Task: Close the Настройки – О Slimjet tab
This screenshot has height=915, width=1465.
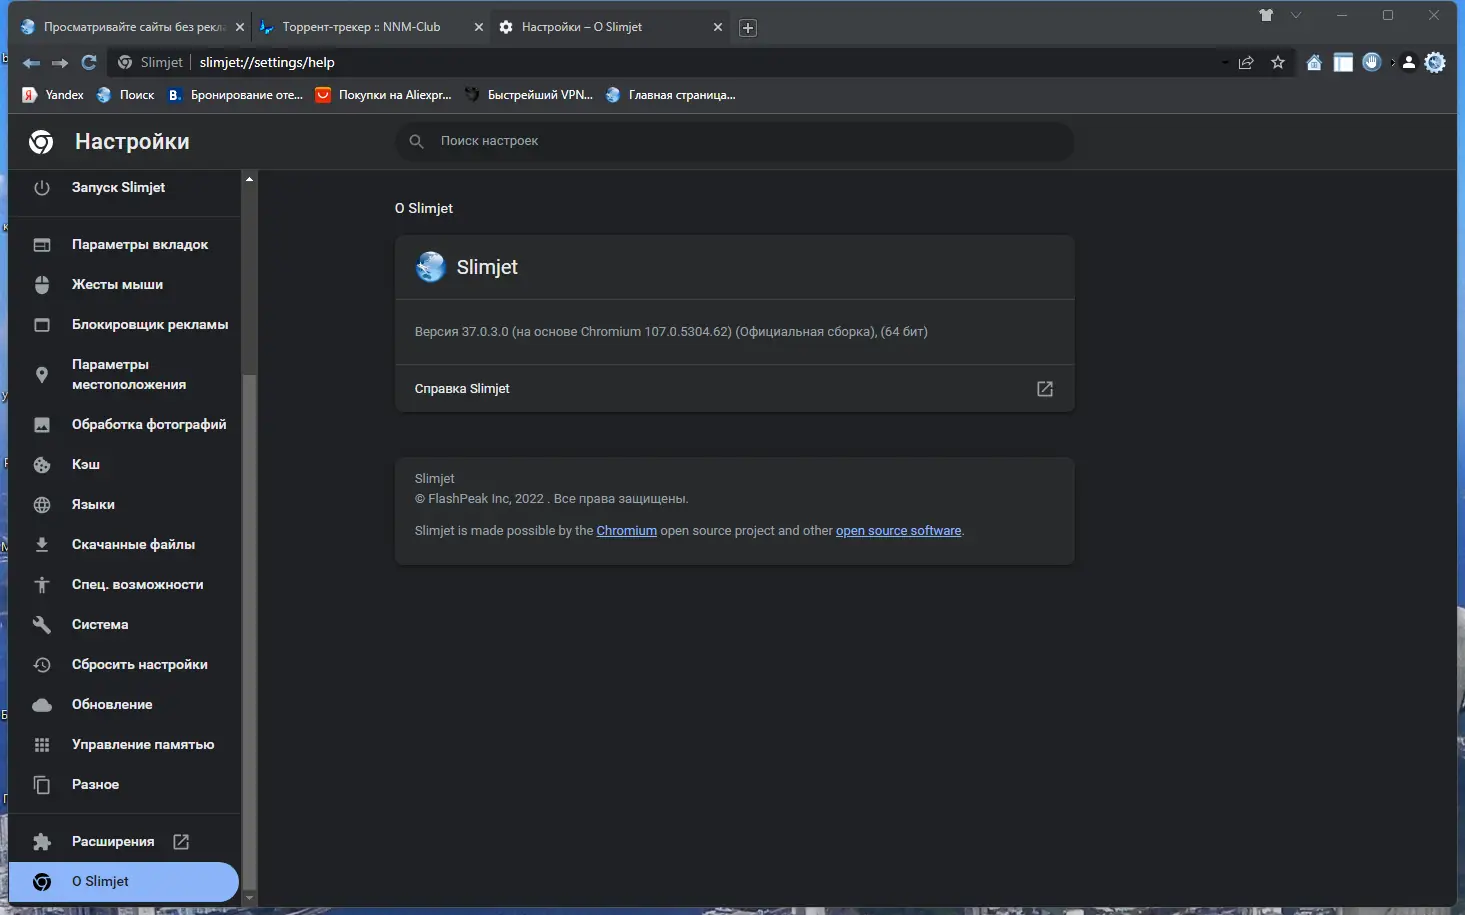Action: (x=718, y=28)
